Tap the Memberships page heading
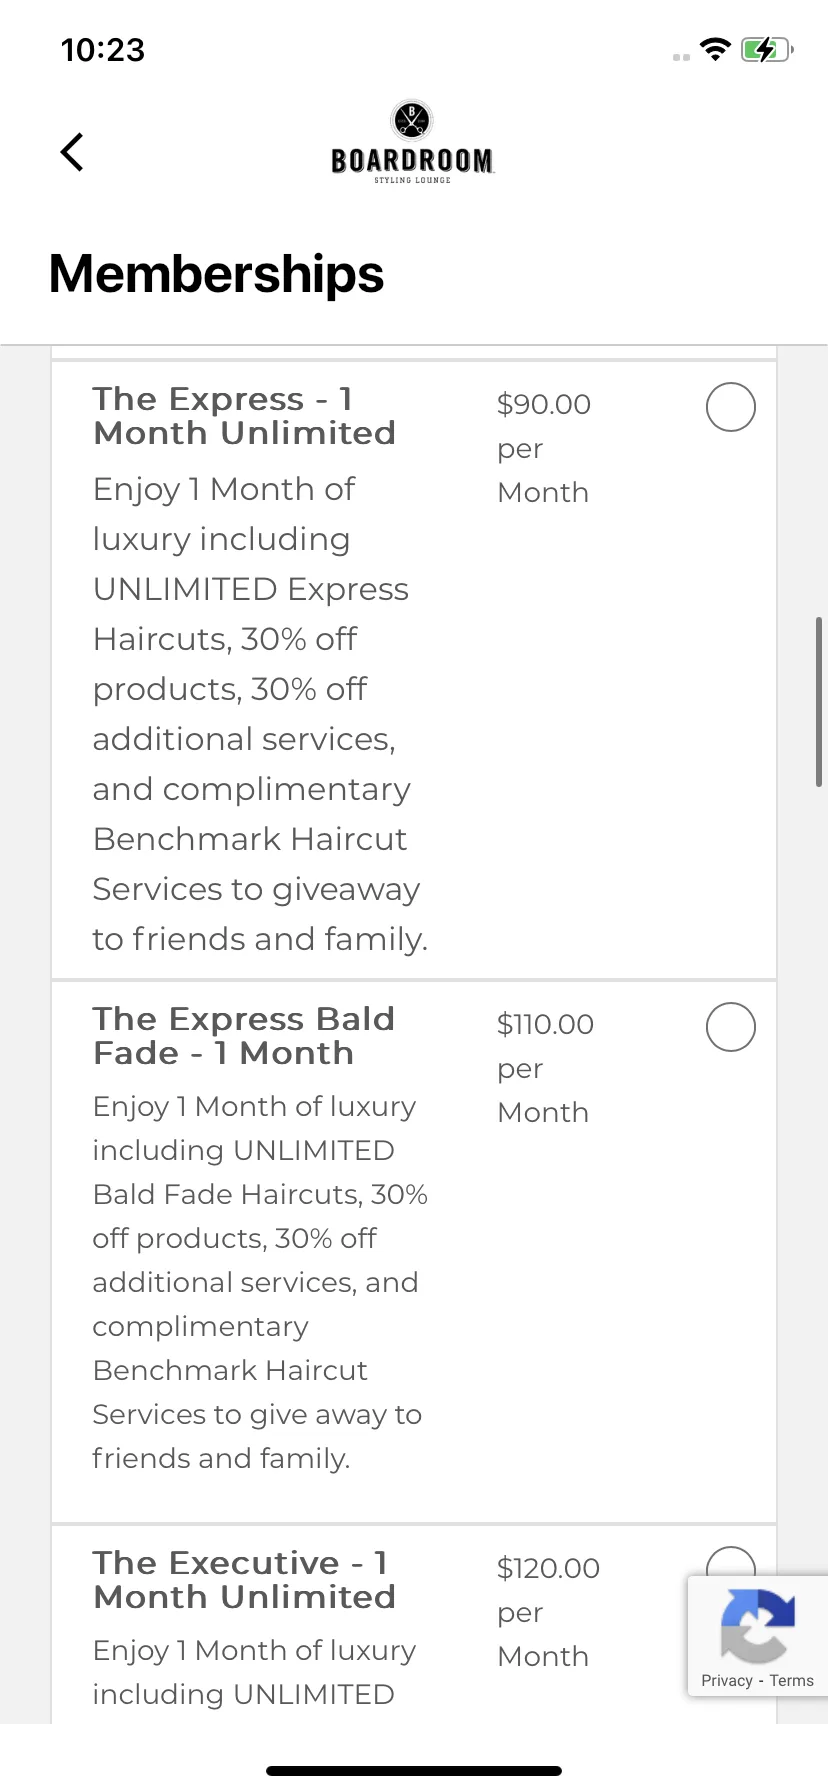The image size is (828, 1792). [x=216, y=274]
